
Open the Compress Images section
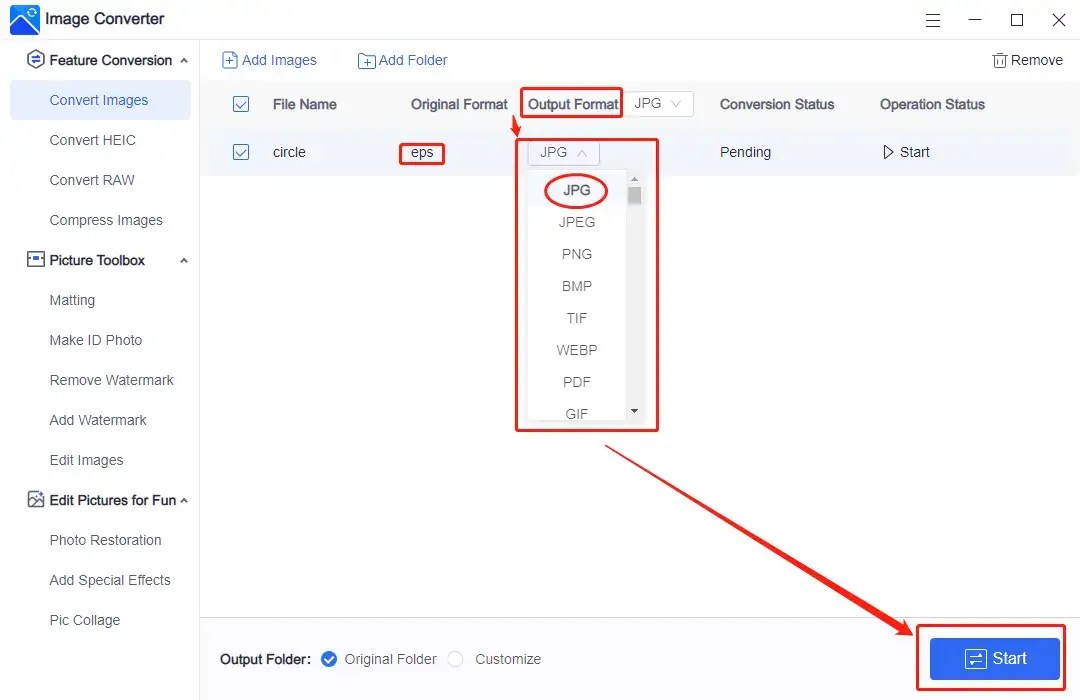click(x=105, y=220)
